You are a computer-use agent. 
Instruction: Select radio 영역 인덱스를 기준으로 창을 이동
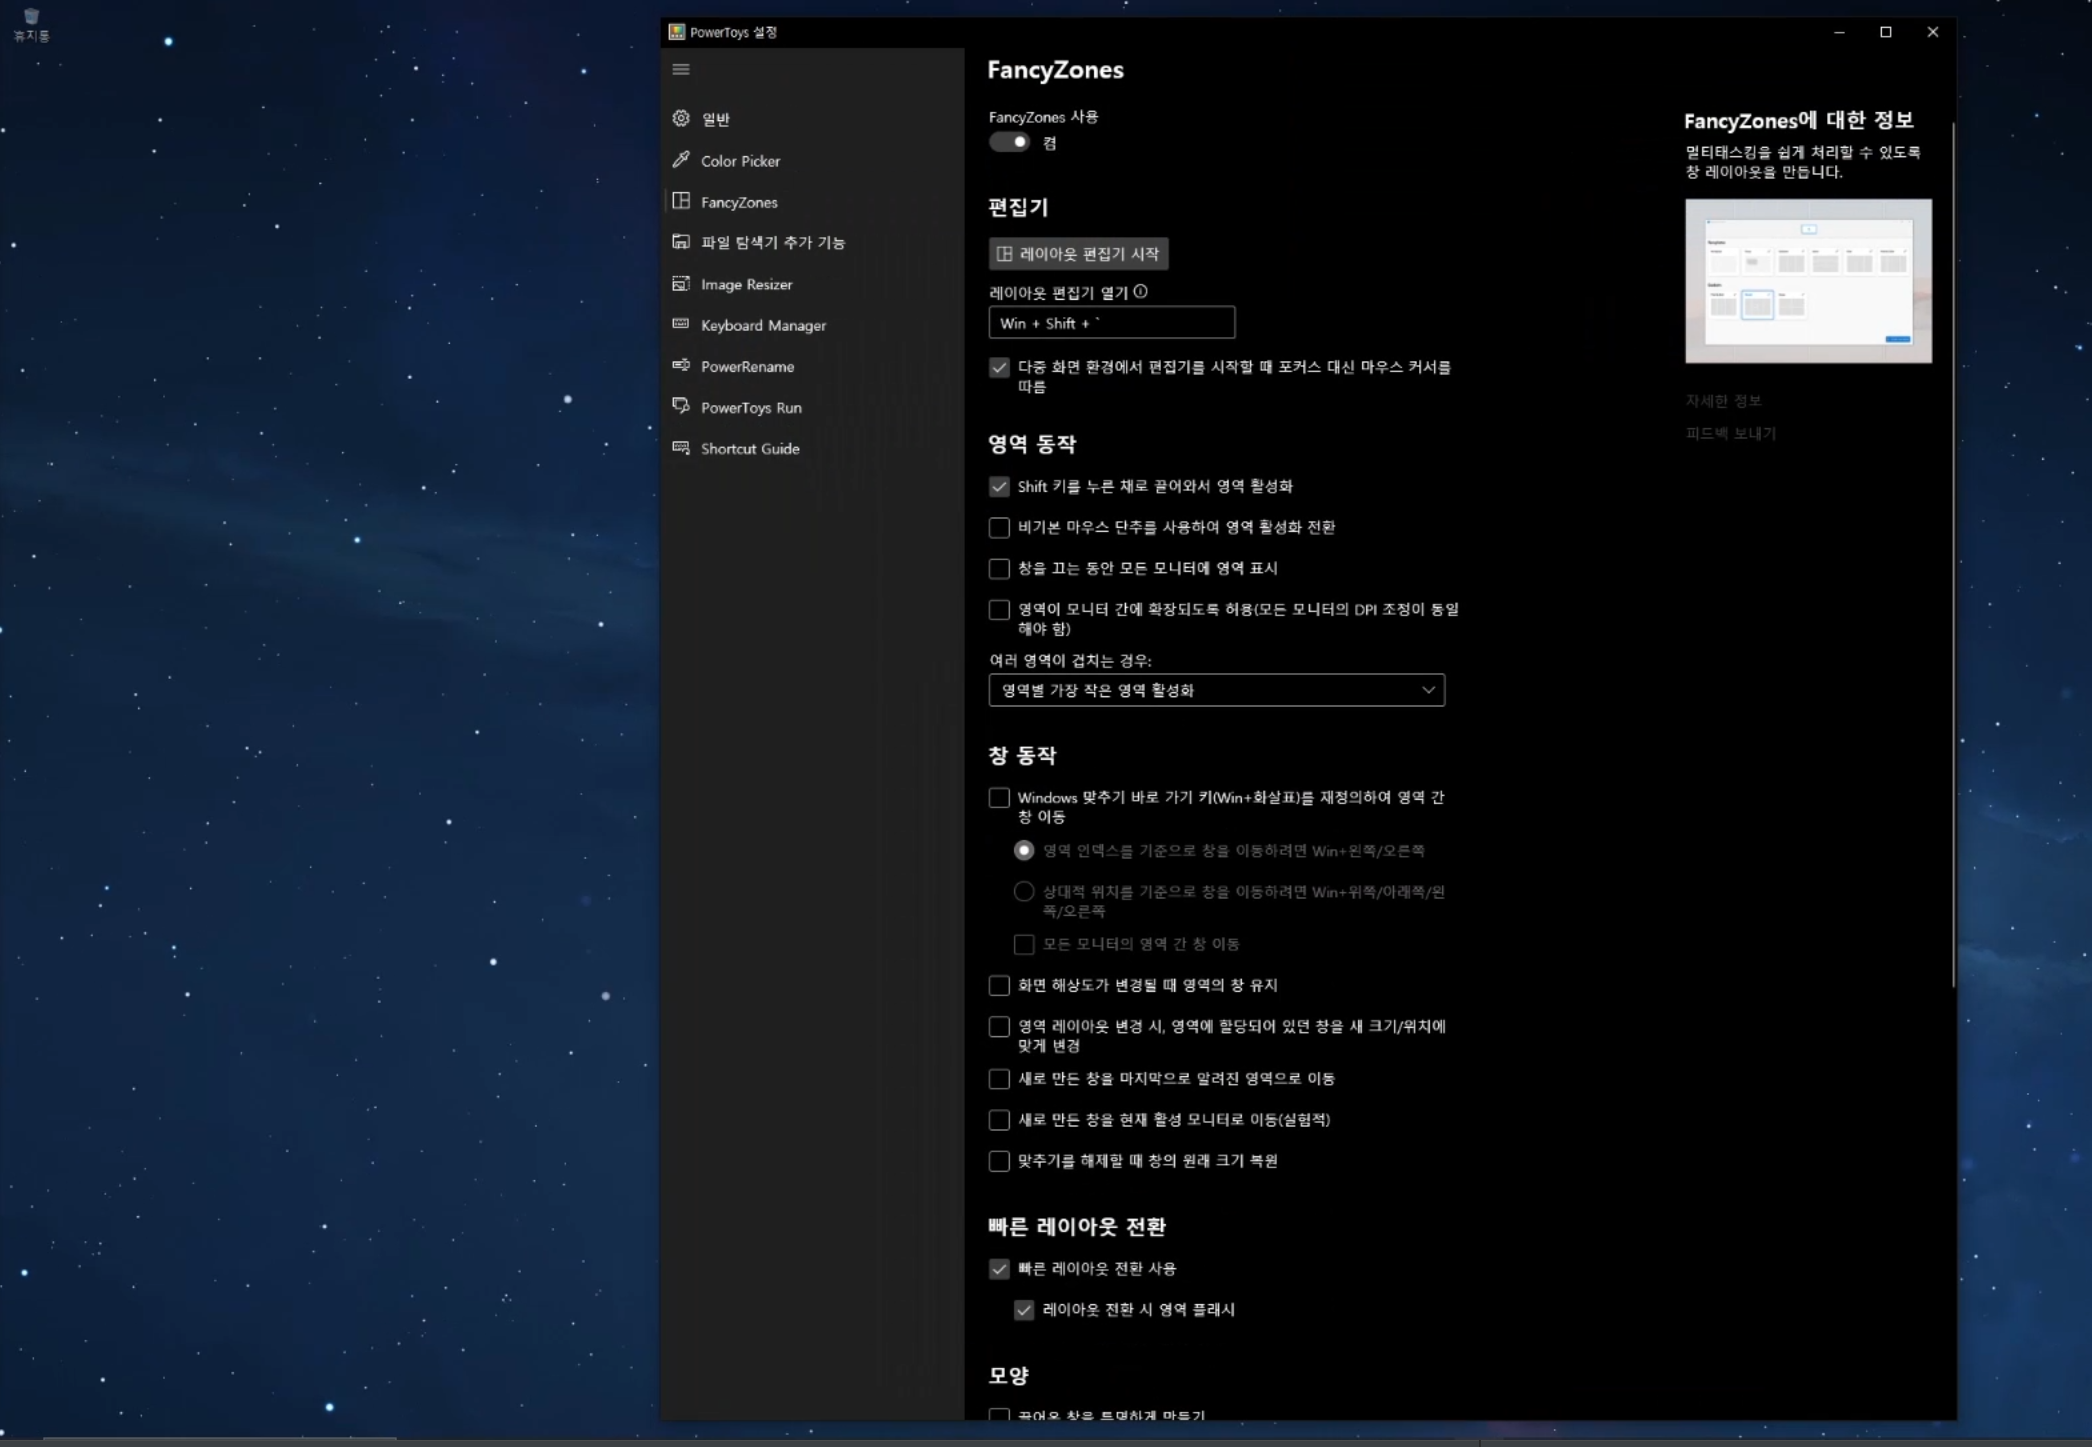1023,850
